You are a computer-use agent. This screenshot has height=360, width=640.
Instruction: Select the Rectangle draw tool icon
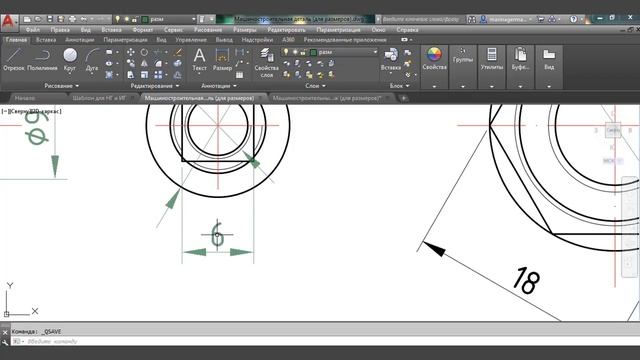[109, 52]
